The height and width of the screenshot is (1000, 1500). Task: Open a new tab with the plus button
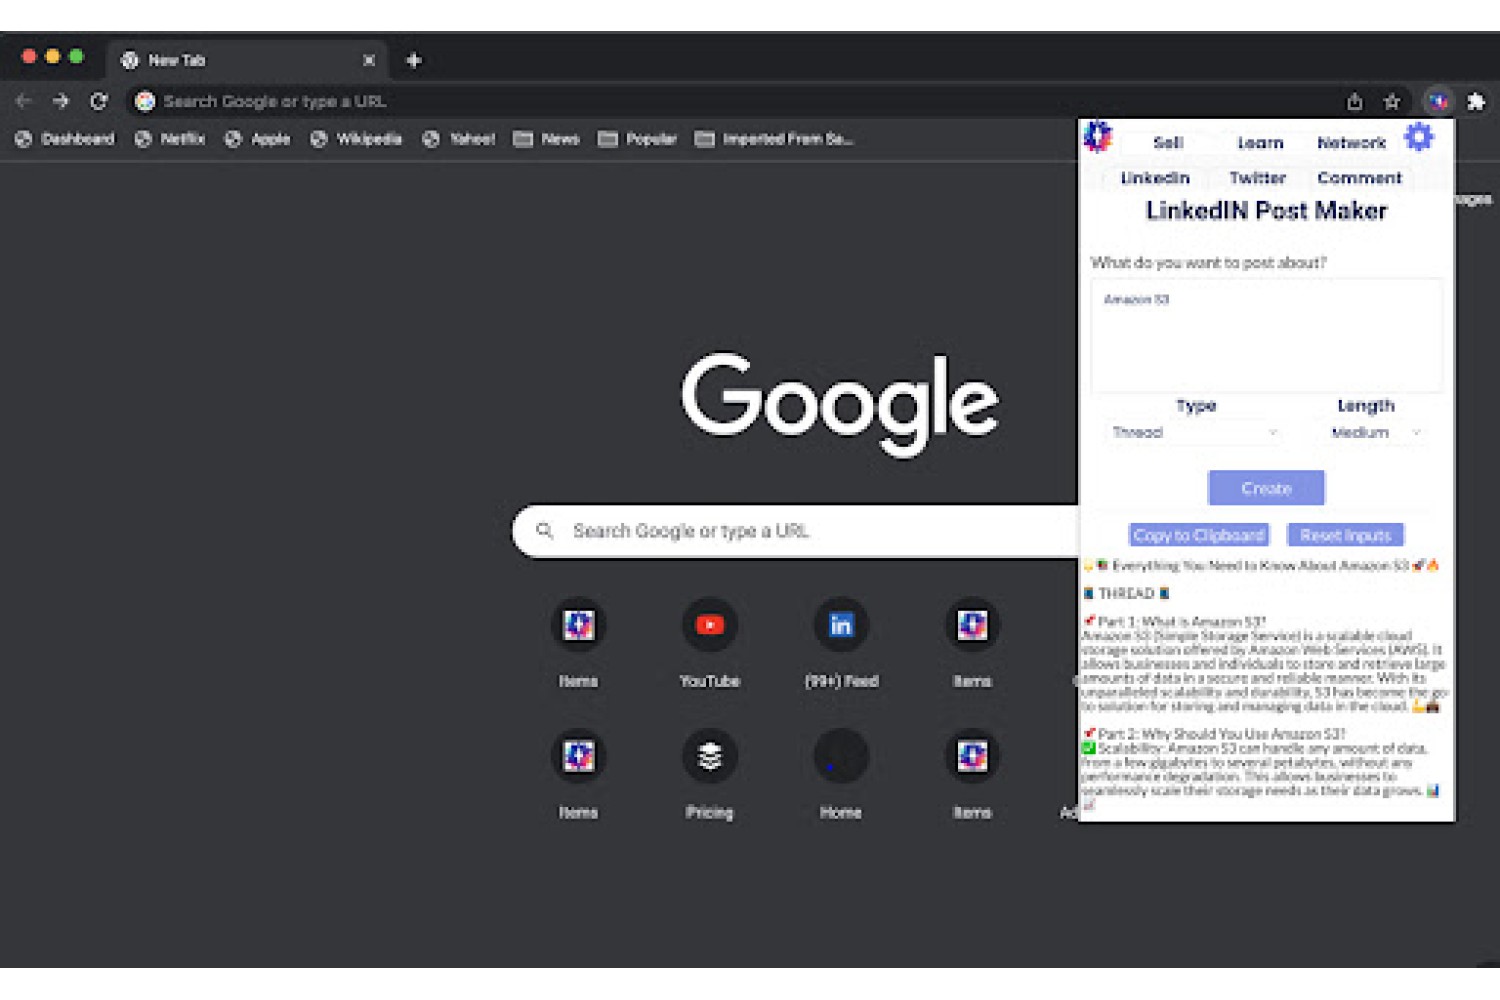pyautogui.click(x=413, y=60)
